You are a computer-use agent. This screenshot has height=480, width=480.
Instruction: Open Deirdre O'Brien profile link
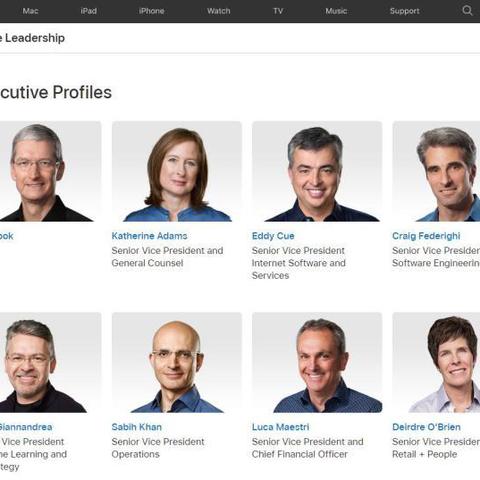[x=426, y=427]
